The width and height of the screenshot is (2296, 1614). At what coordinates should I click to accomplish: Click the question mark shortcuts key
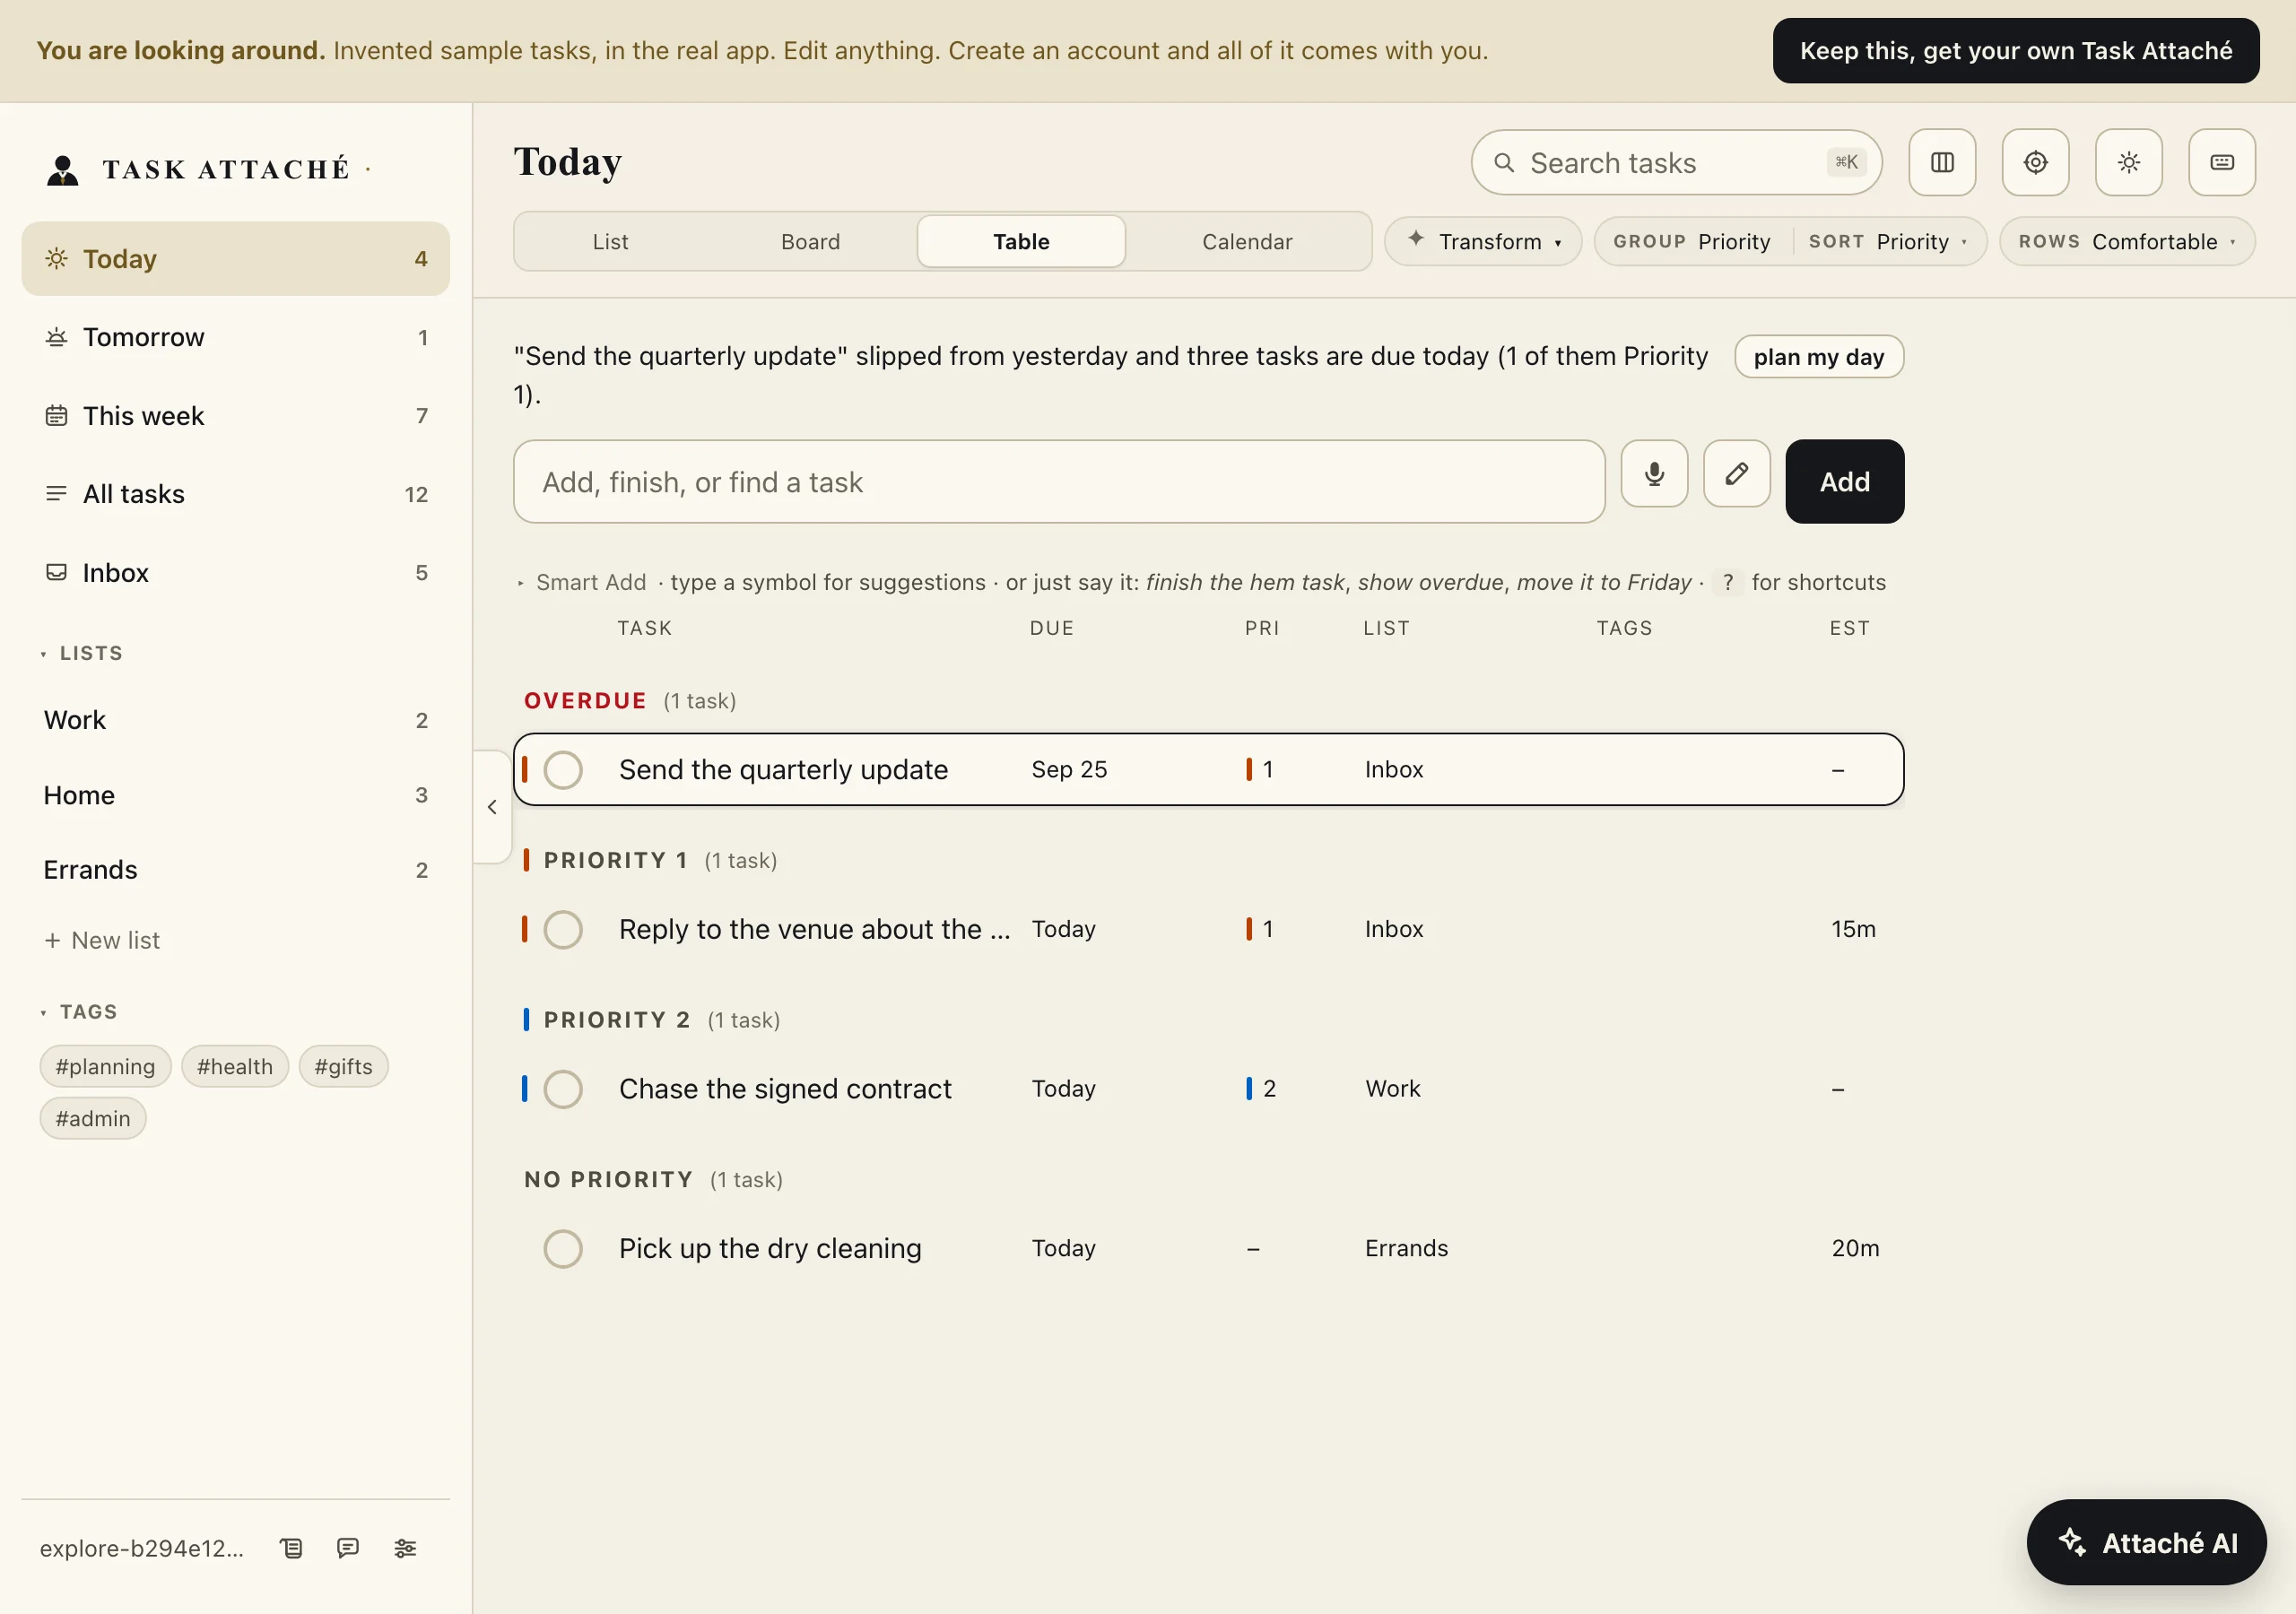(x=1728, y=582)
